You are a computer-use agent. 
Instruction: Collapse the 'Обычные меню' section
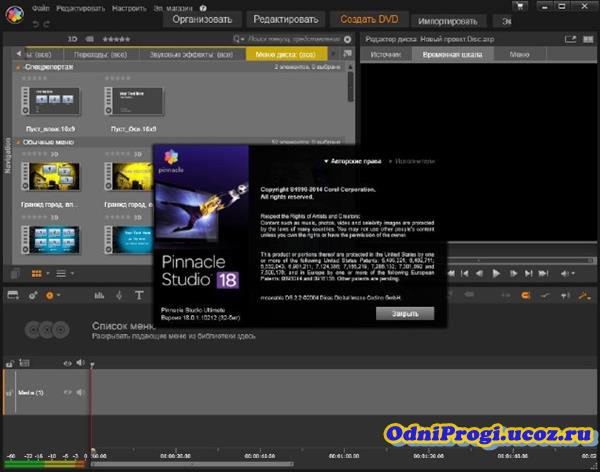pos(19,142)
